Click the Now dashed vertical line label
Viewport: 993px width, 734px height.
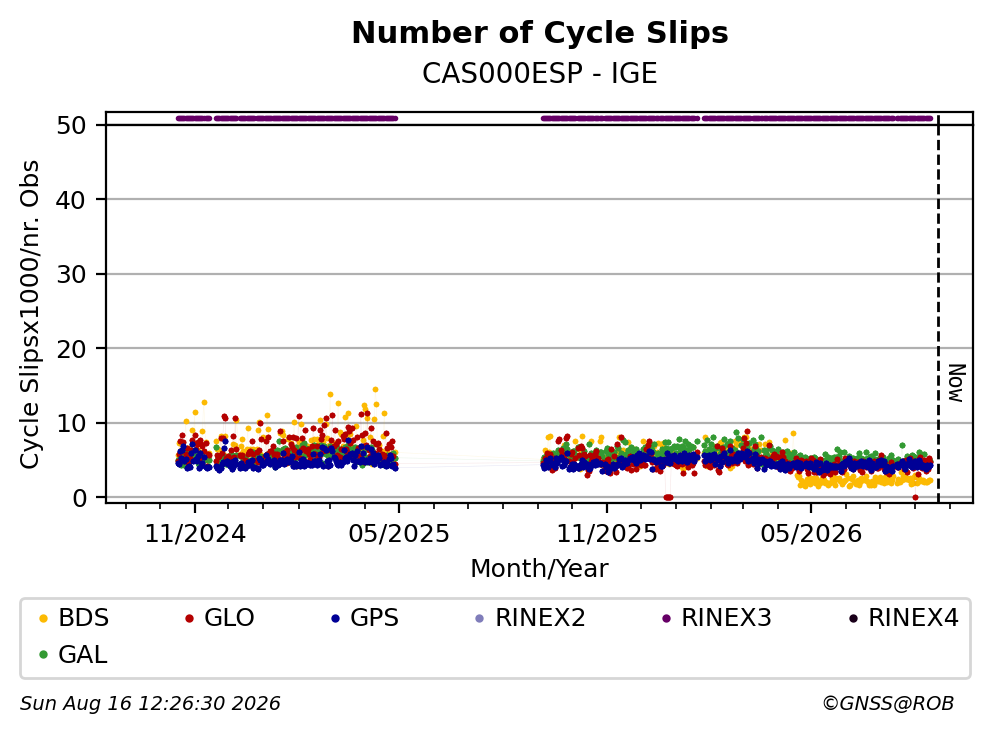[956, 383]
